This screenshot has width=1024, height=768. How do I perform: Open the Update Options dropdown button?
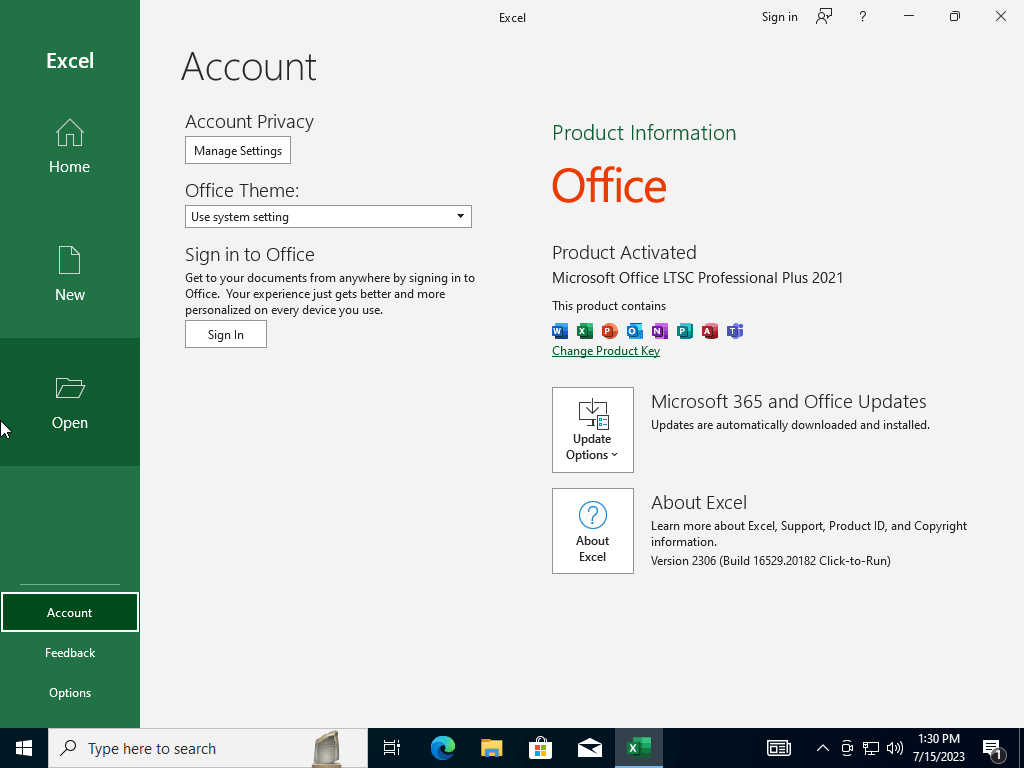coord(592,430)
